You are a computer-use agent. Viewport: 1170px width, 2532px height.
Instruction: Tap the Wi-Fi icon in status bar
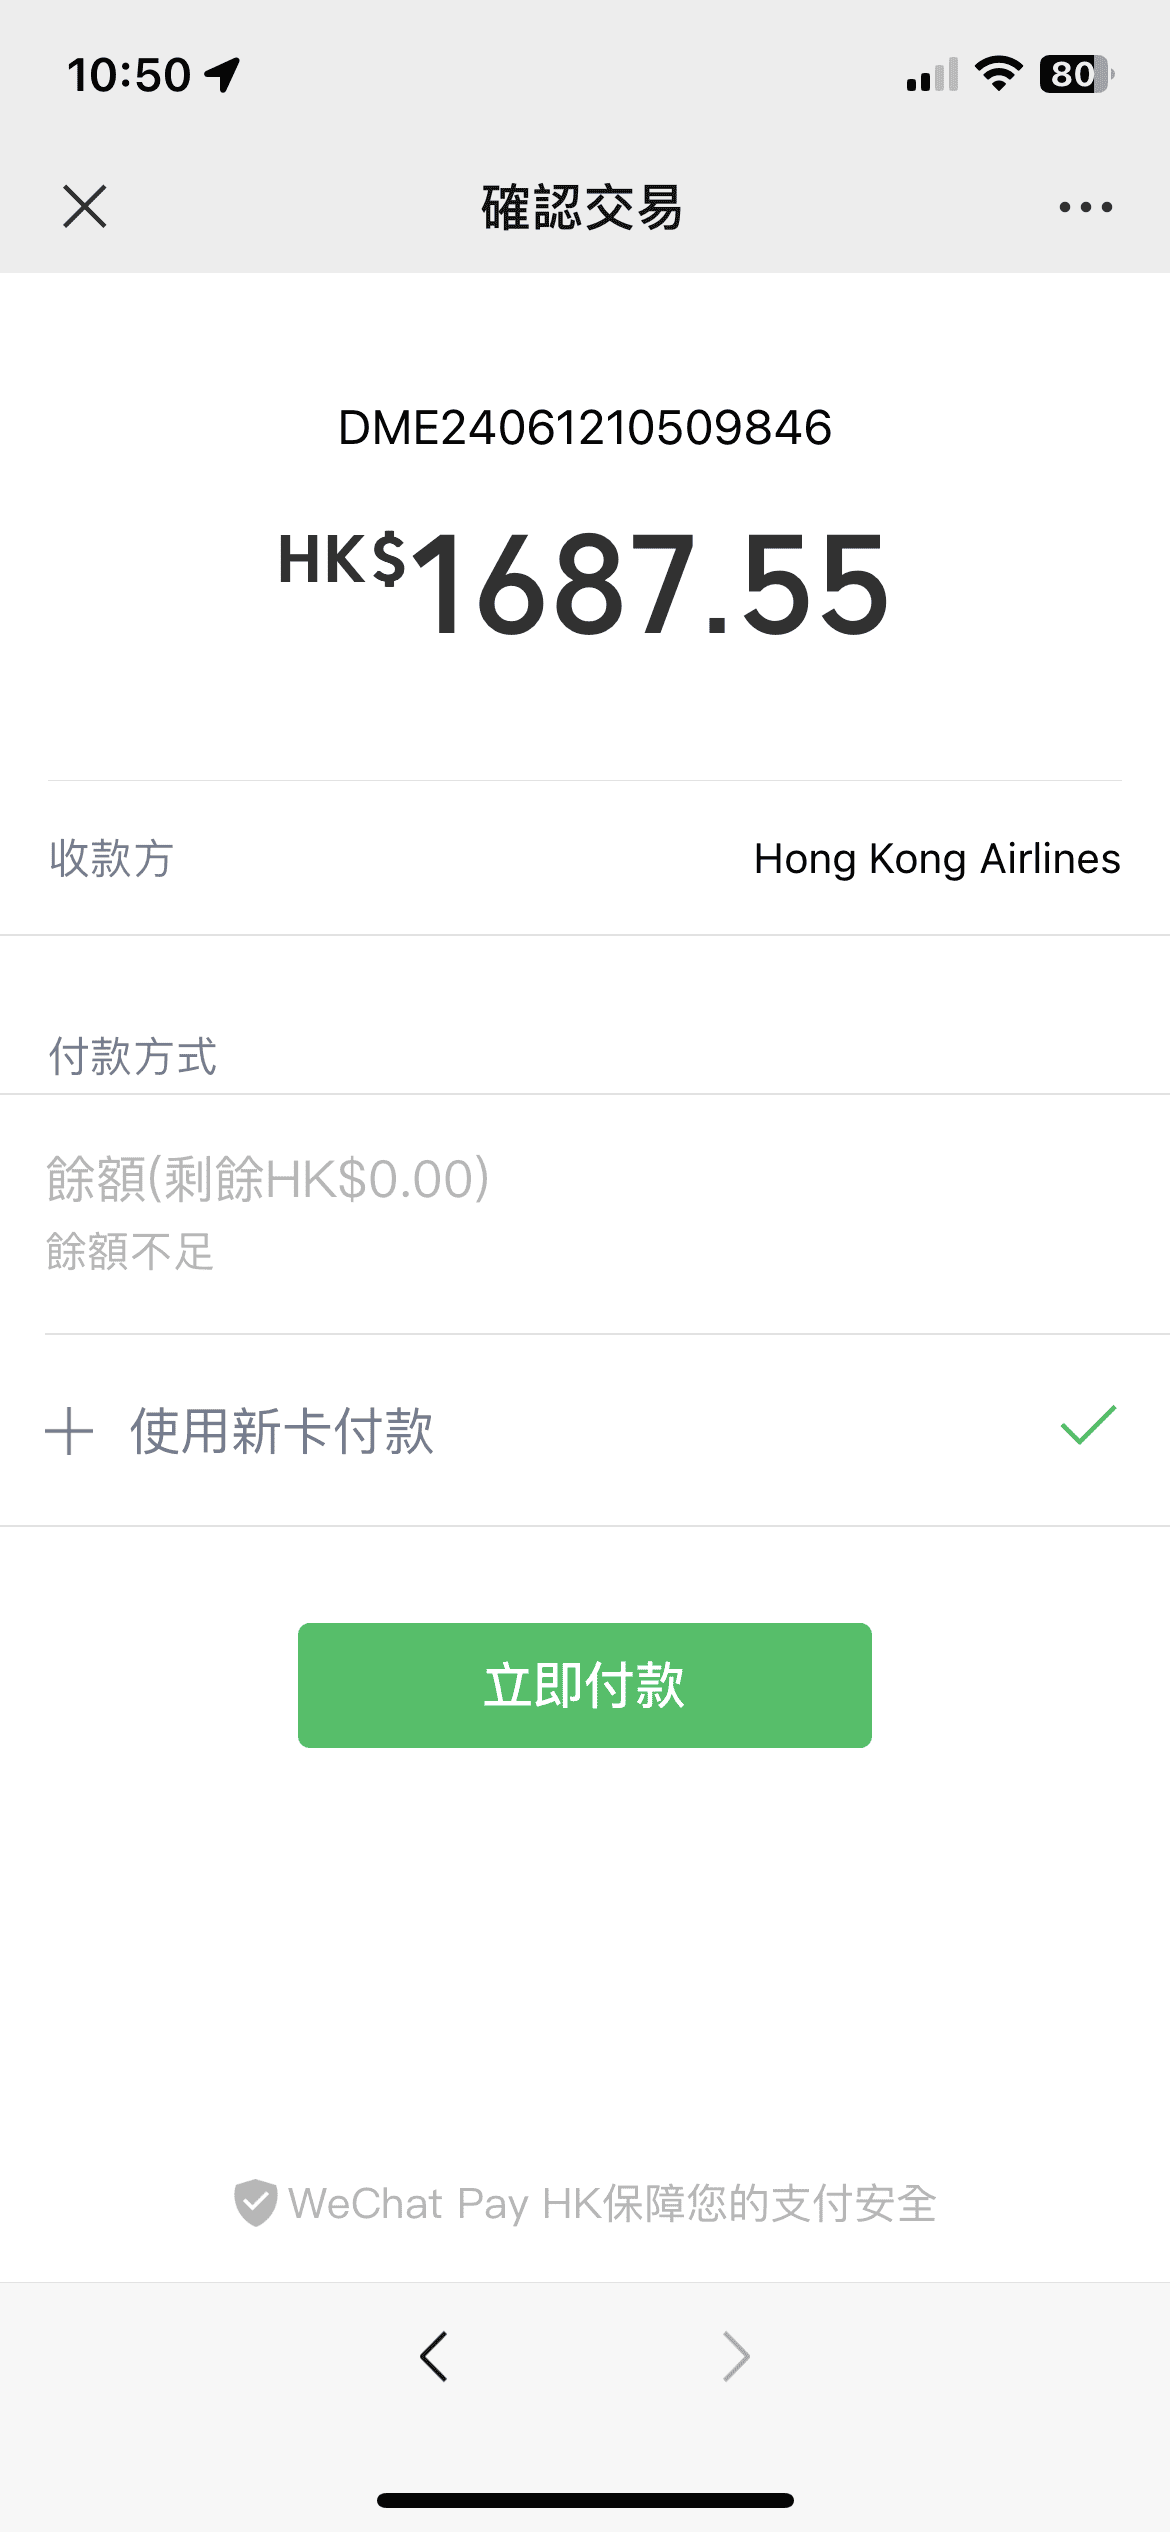[x=998, y=74]
